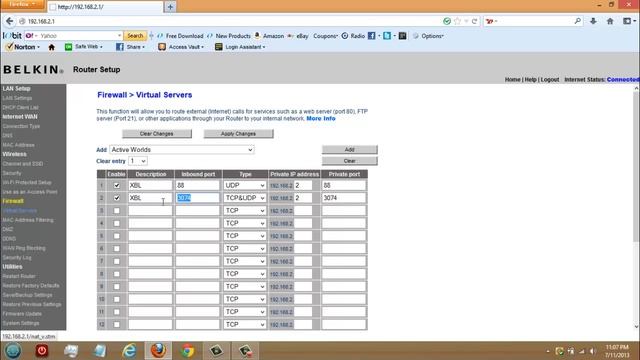Screen dimensions: 640x360
Task: Reload the page with the refresh icon
Action: [x=474, y=21]
